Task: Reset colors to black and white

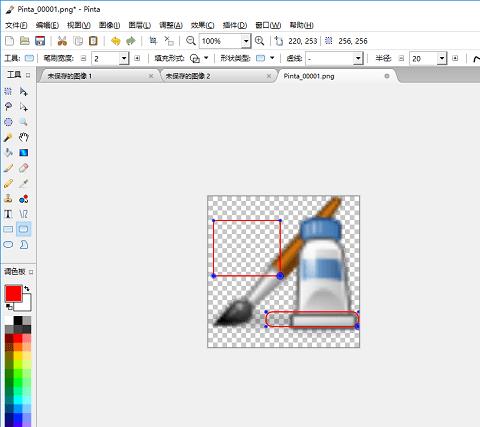Action: tap(9, 306)
